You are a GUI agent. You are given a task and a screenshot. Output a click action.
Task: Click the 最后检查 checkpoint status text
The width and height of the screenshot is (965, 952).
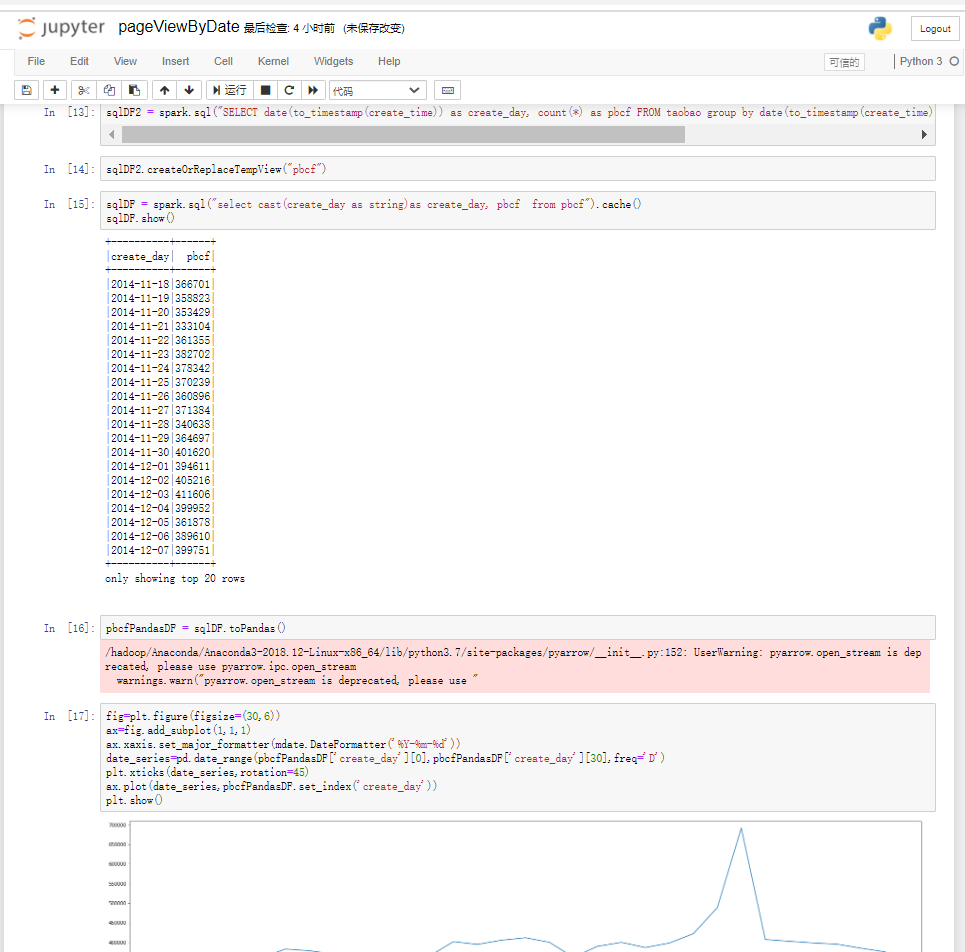289,28
